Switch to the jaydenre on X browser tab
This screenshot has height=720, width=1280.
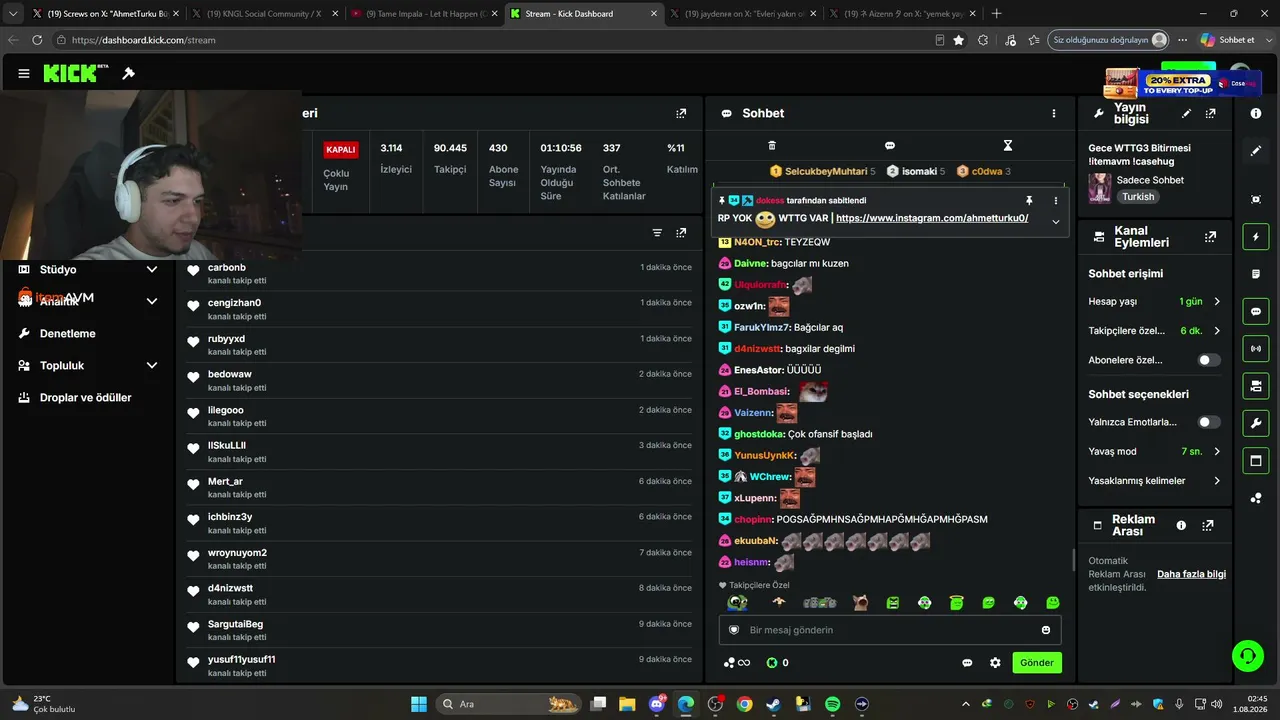(x=741, y=14)
